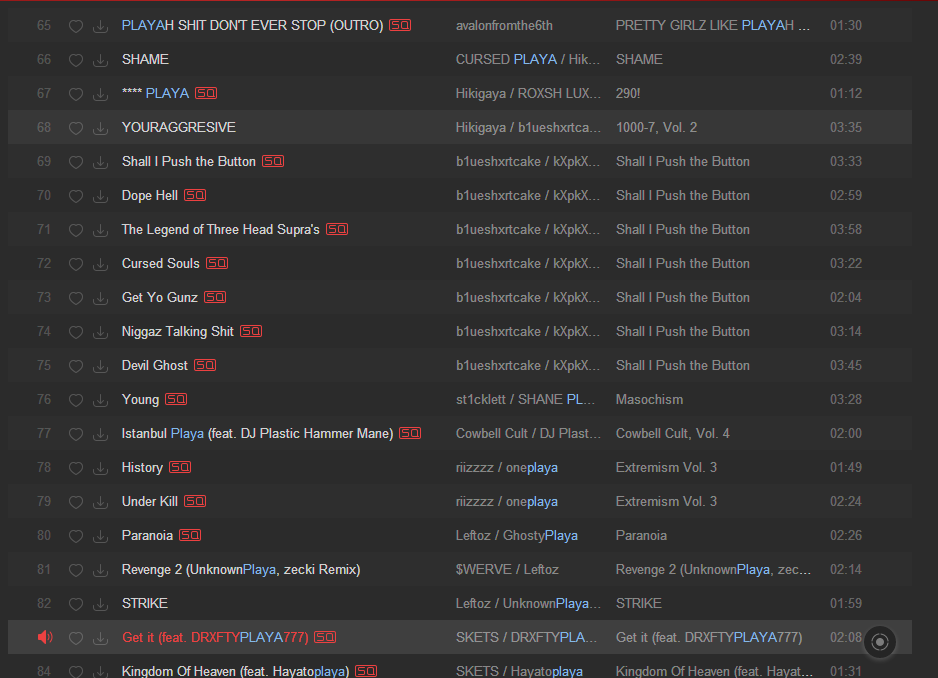Play the song Young
Image resolution: width=938 pixels, height=678 pixels.
tap(140, 400)
